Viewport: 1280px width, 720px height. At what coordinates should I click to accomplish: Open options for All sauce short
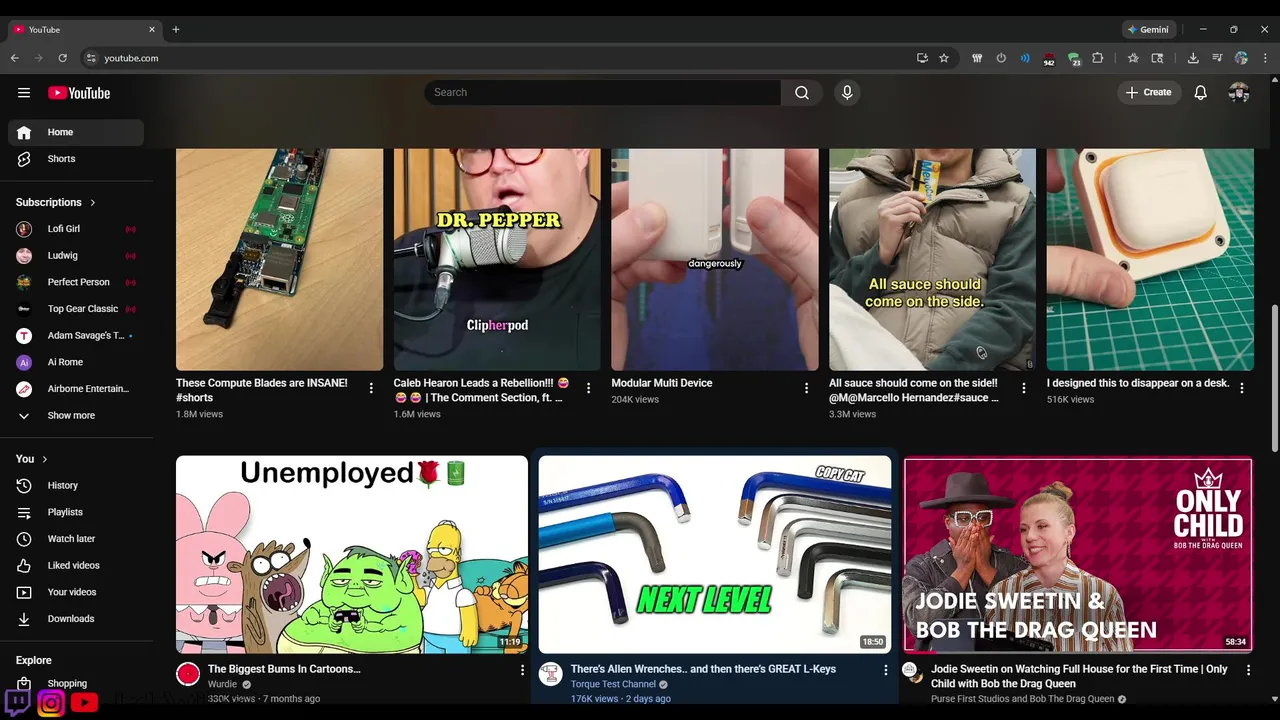click(x=1024, y=388)
